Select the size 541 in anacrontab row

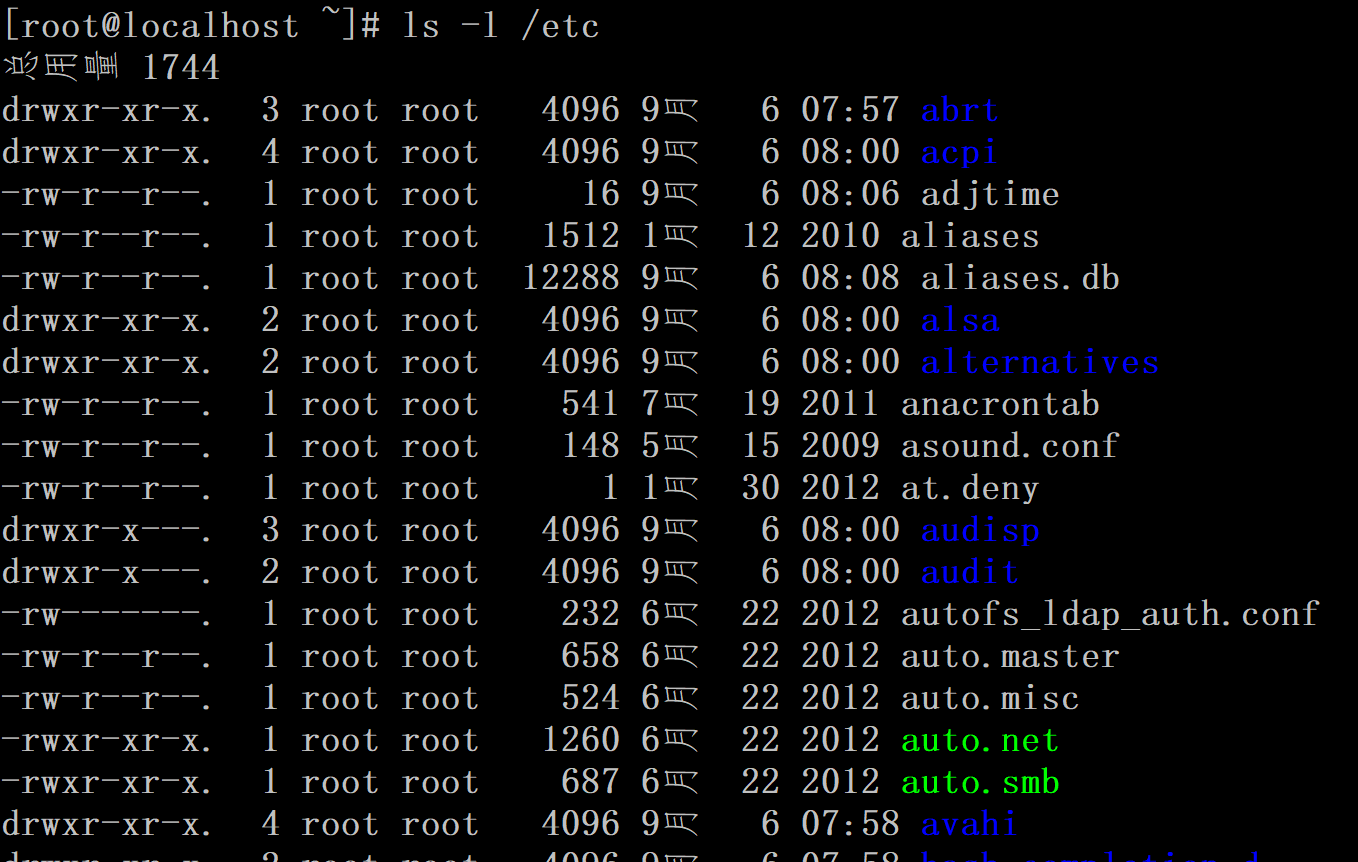pos(591,404)
